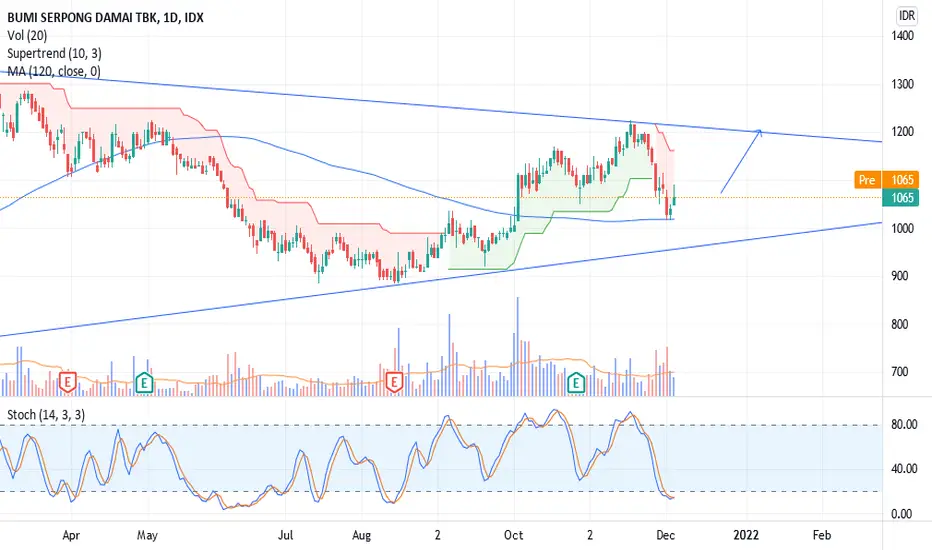Select the Vol (20) indicator label
This screenshot has height=550, width=932.
point(27,36)
